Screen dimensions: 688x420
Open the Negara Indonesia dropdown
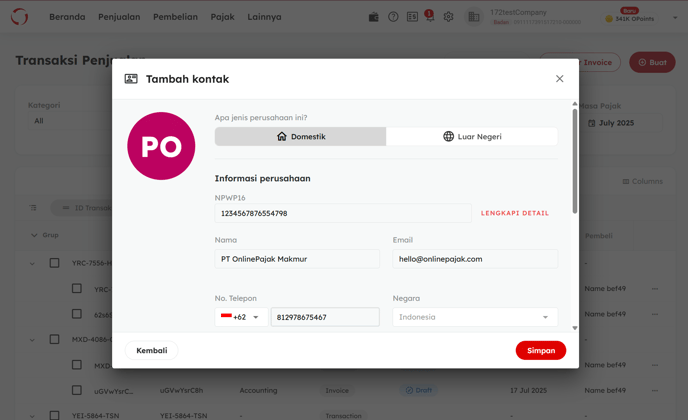click(x=475, y=317)
